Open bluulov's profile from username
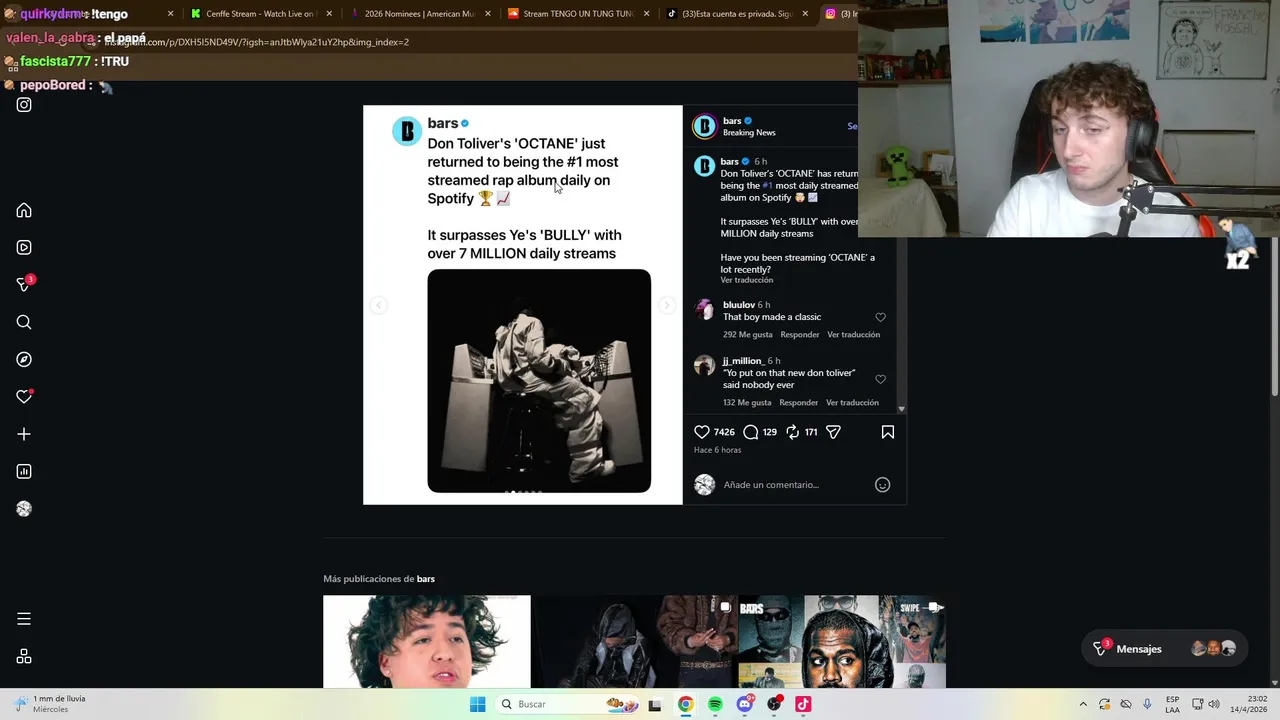The height and width of the screenshot is (720, 1280). [x=738, y=305]
